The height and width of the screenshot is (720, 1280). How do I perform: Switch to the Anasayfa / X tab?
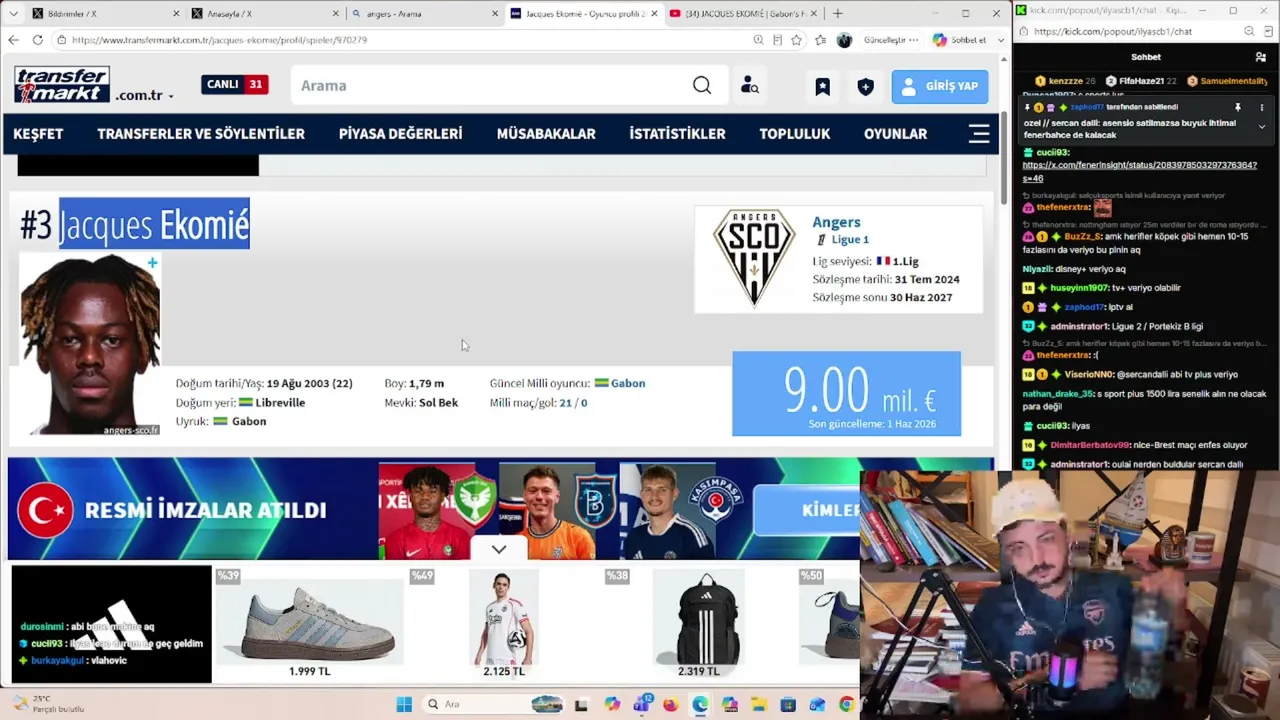264,13
